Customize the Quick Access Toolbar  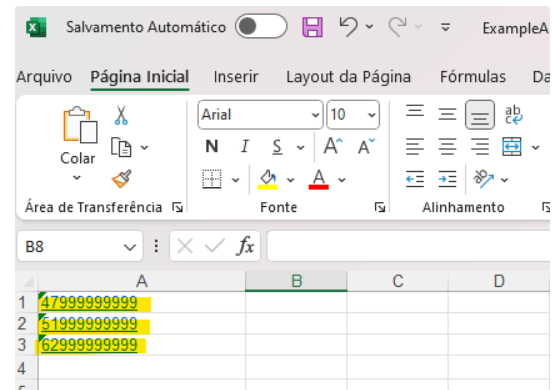pos(445,27)
